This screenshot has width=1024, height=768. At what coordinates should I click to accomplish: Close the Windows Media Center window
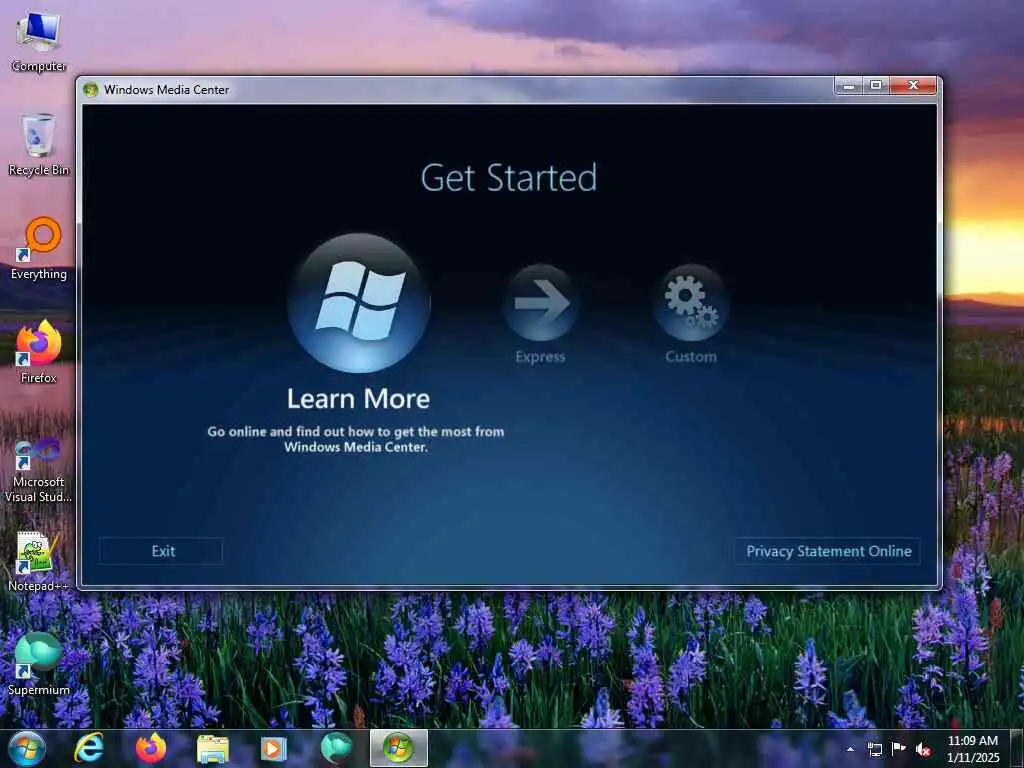coord(913,86)
